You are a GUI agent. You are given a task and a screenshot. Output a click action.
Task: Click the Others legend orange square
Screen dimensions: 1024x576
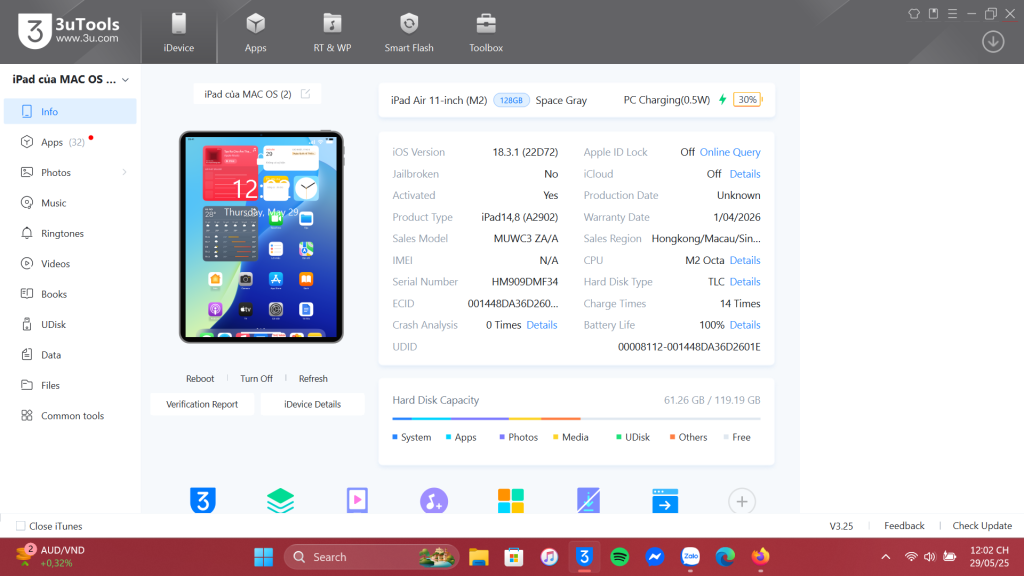point(672,437)
